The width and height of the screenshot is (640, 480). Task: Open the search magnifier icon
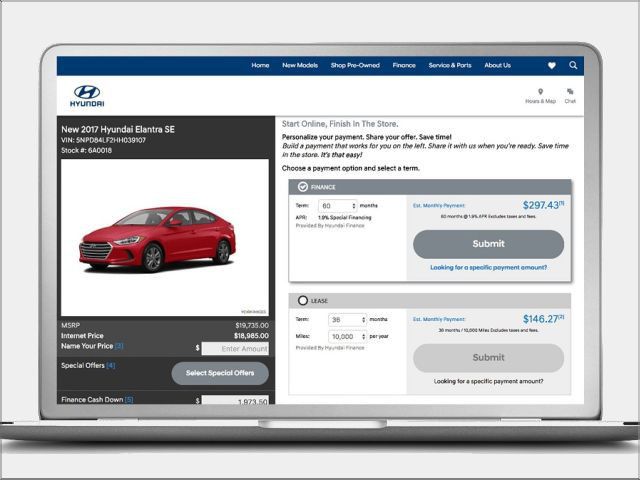tap(573, 65)
